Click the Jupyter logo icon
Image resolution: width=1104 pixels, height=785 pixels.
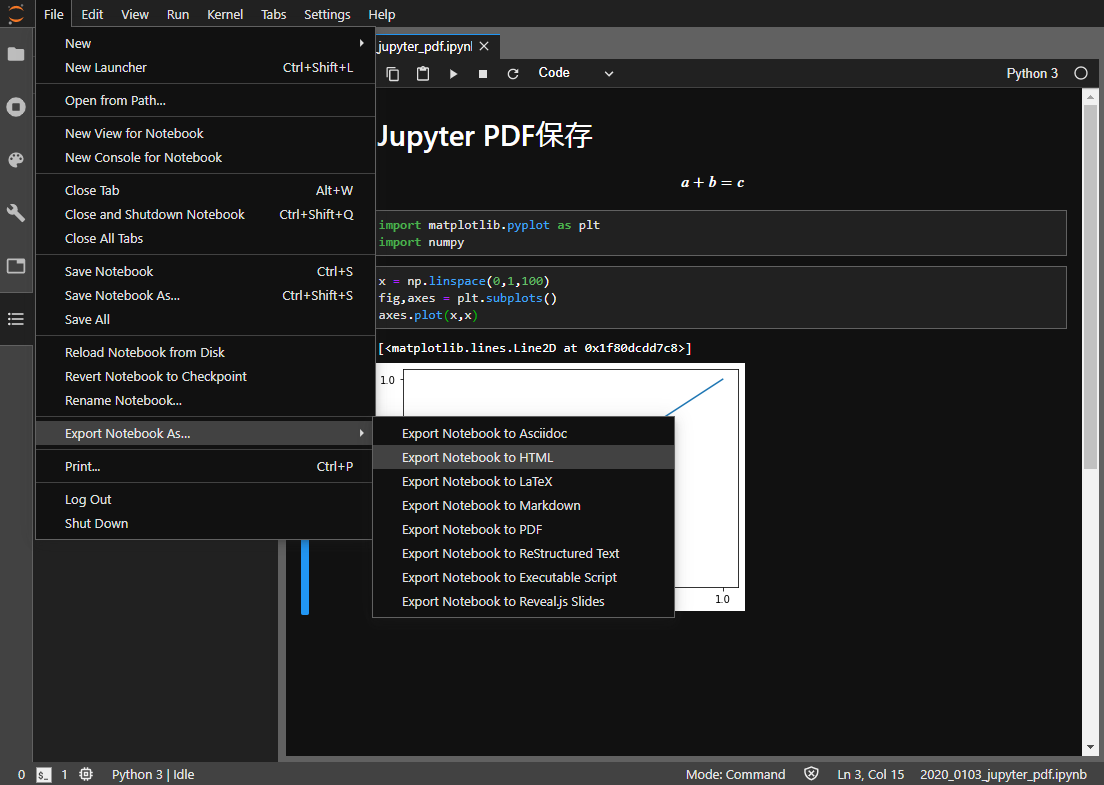pos(15,14)
